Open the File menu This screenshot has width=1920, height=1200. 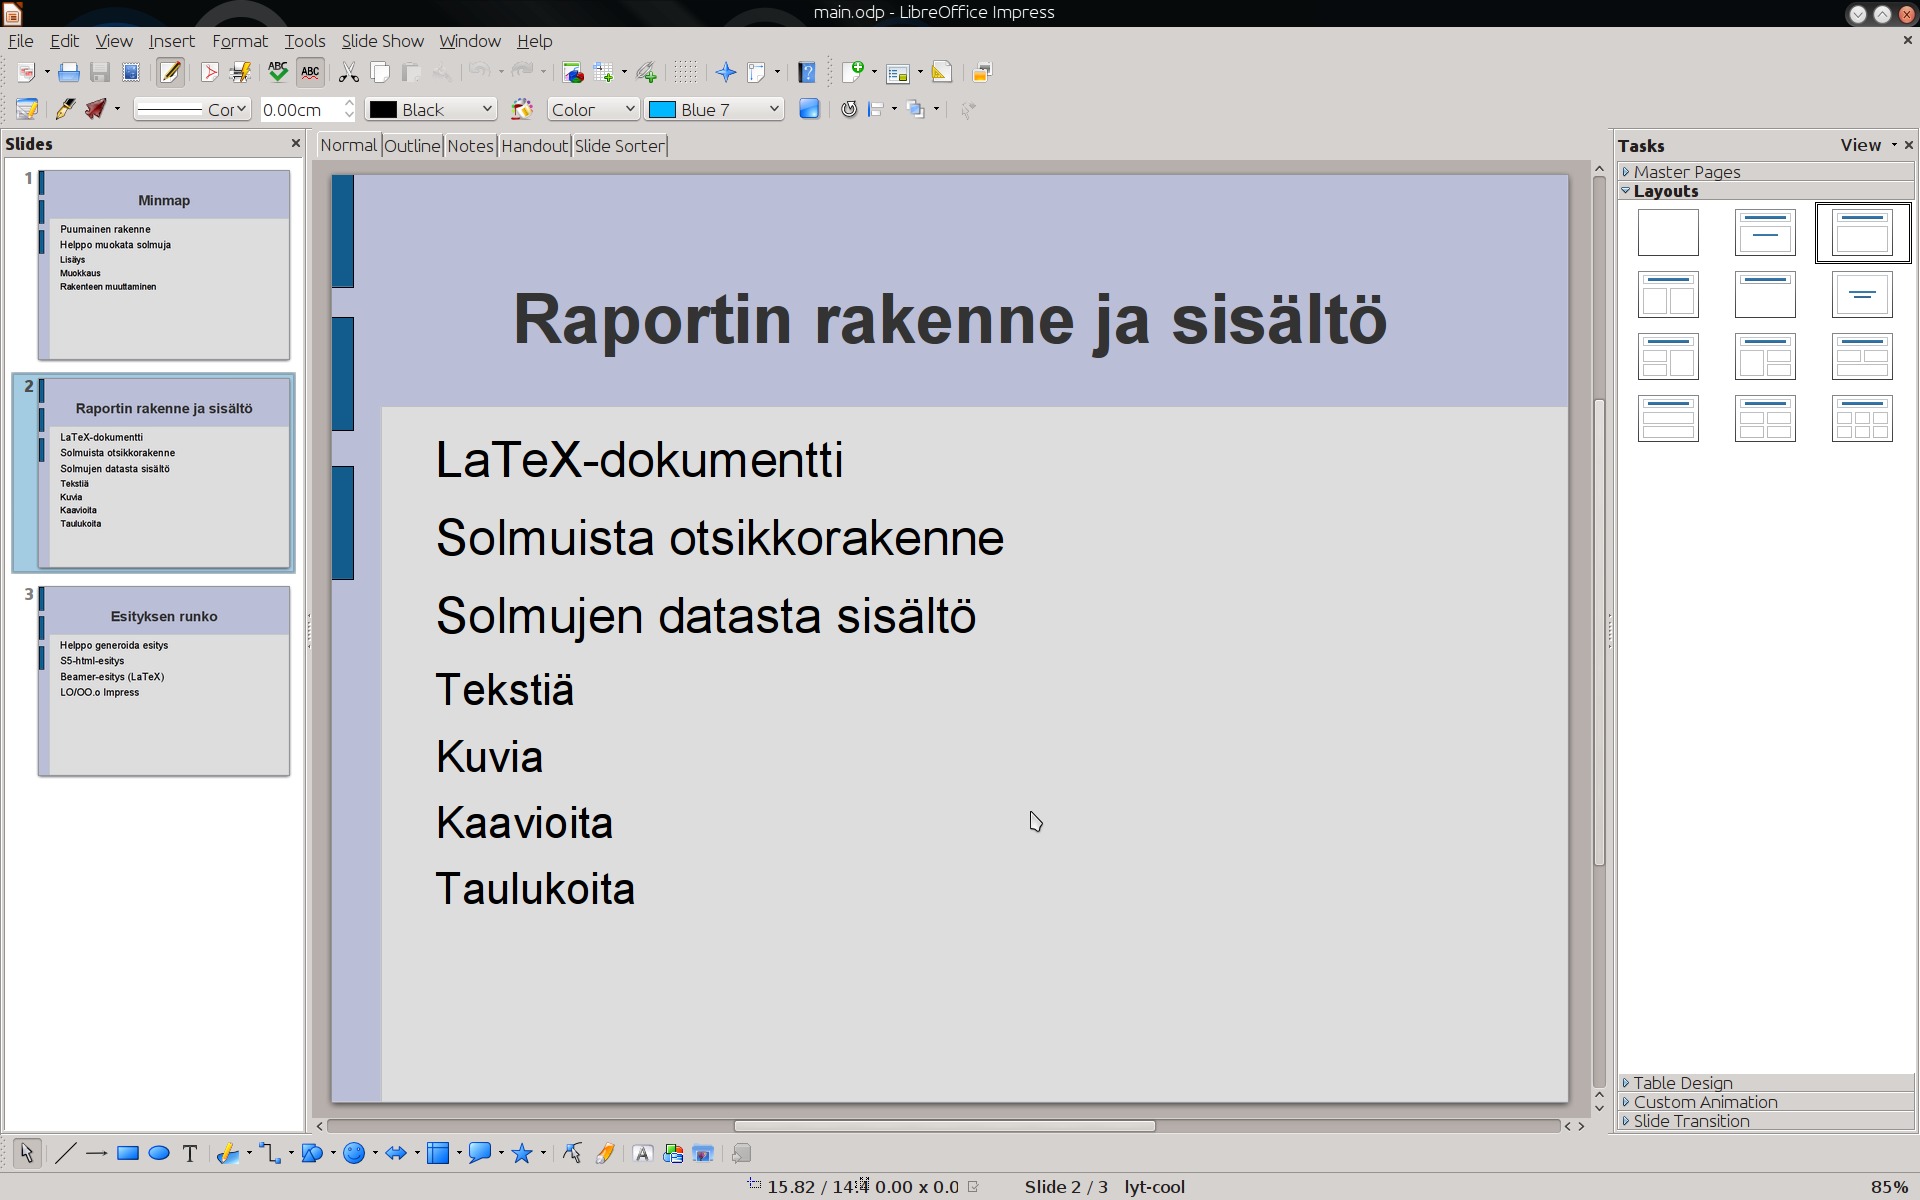click(20, 41)
